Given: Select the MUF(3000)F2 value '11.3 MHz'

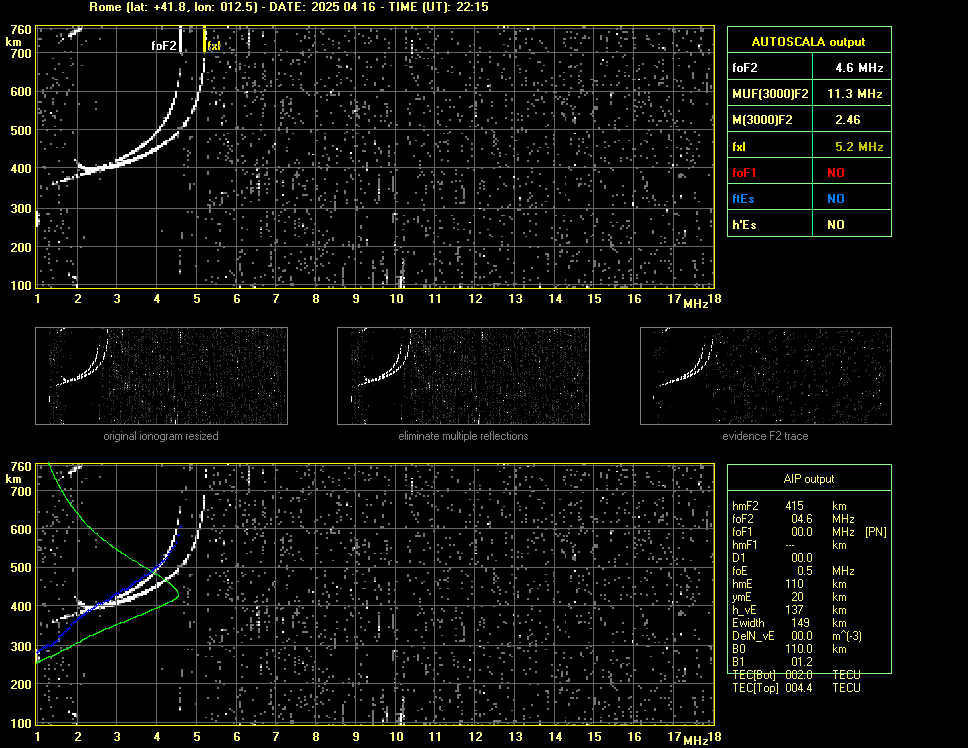Looking at the screenshot, I should 854,94.
